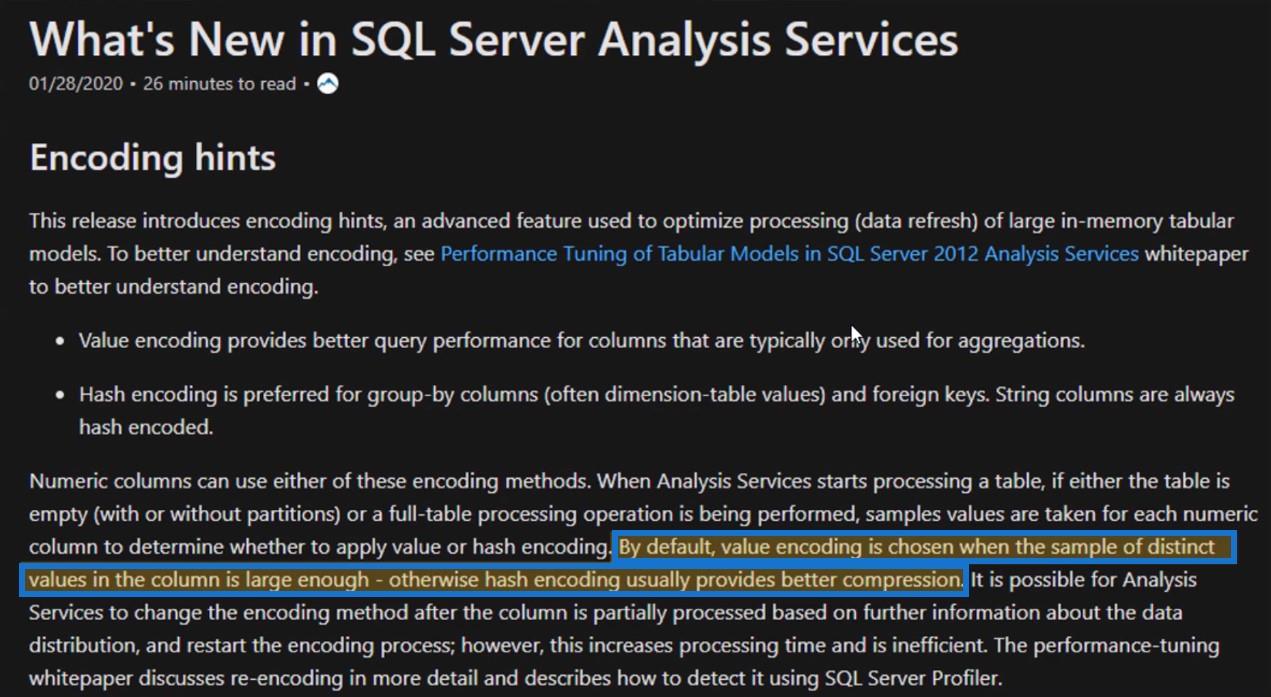Click highlighted text starting By default, value encoding
This screenshot has height=697, width=1271.
point(917,548)
